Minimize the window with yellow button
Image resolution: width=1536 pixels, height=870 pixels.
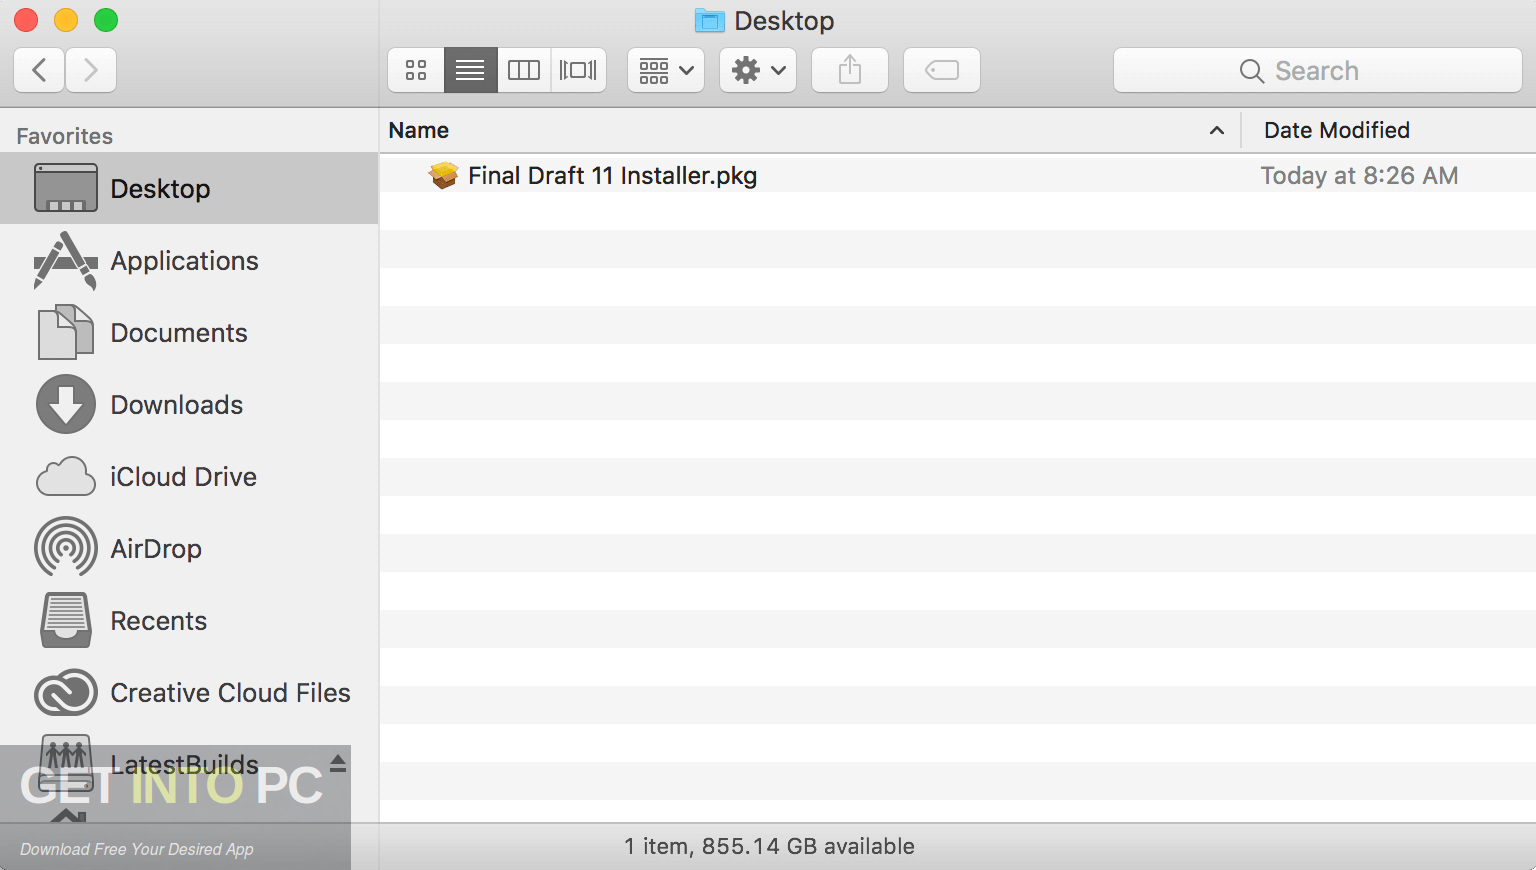click(x=66, y=20)
